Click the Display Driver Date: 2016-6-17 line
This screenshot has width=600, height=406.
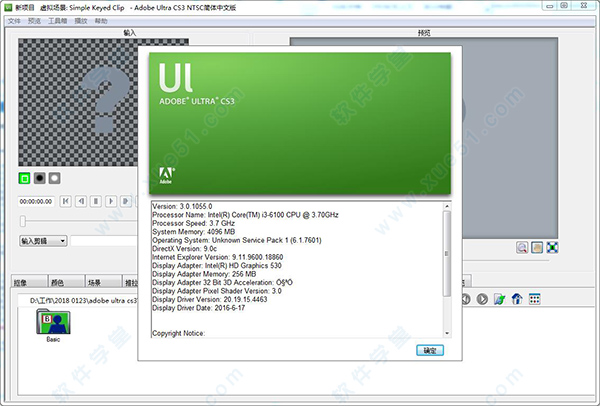pos(199,308)
